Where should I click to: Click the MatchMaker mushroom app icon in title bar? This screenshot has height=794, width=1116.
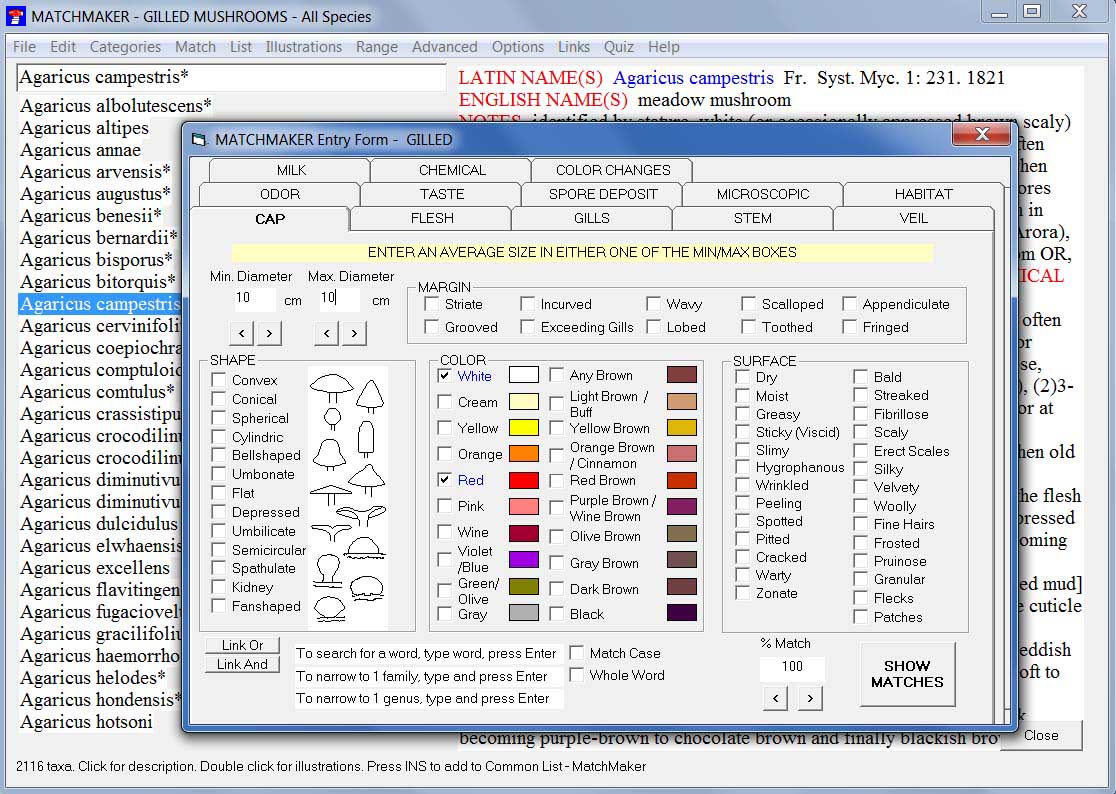pos(16,16)
